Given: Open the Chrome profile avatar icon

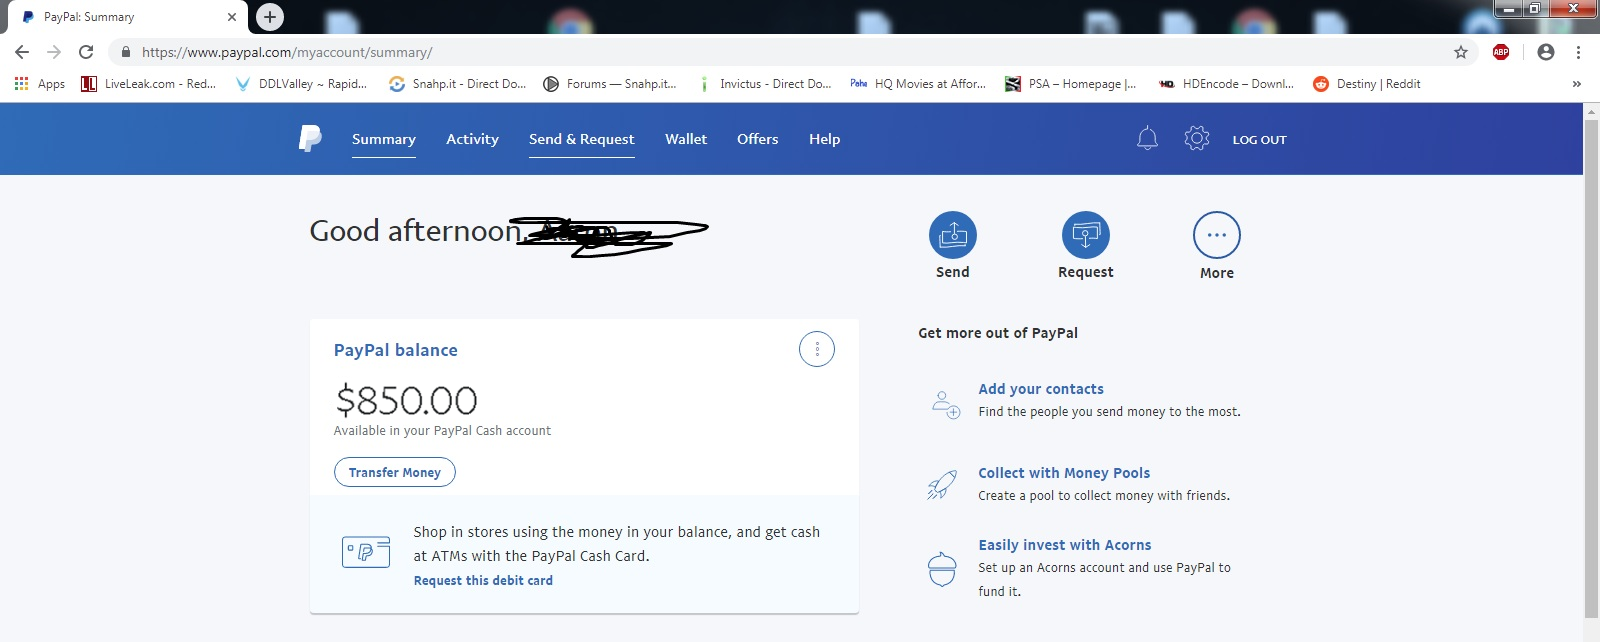Looking at the screenshot, I should click(1546, 52).
